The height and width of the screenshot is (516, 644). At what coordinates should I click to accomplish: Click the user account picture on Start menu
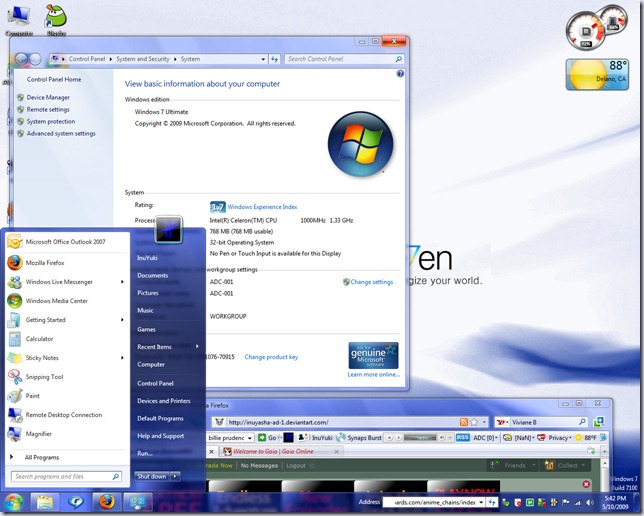coord(169,229)
